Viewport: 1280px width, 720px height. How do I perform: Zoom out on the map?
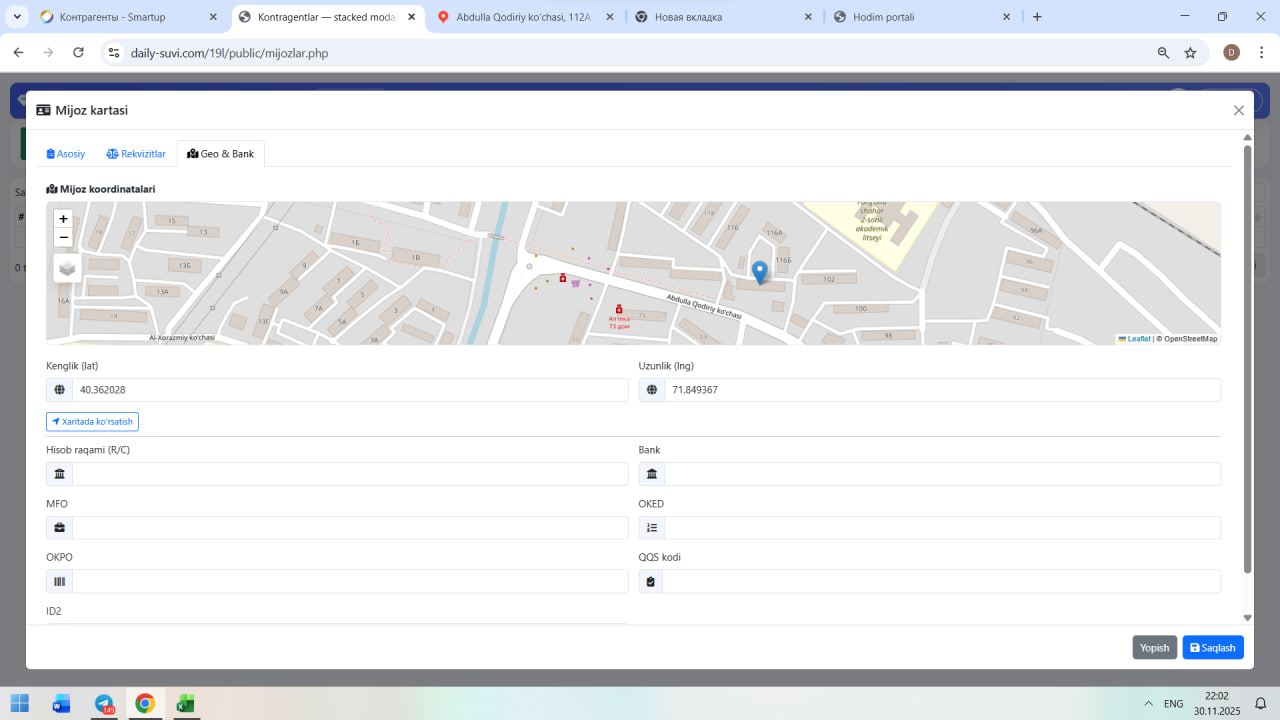click(64, 237)
